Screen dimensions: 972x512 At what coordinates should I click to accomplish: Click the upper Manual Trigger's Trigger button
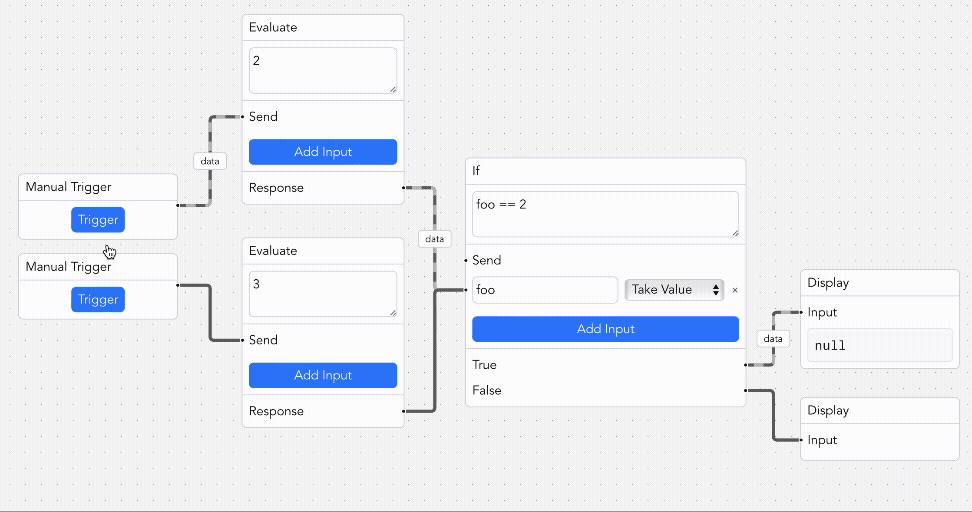click(x=98, y=220)
